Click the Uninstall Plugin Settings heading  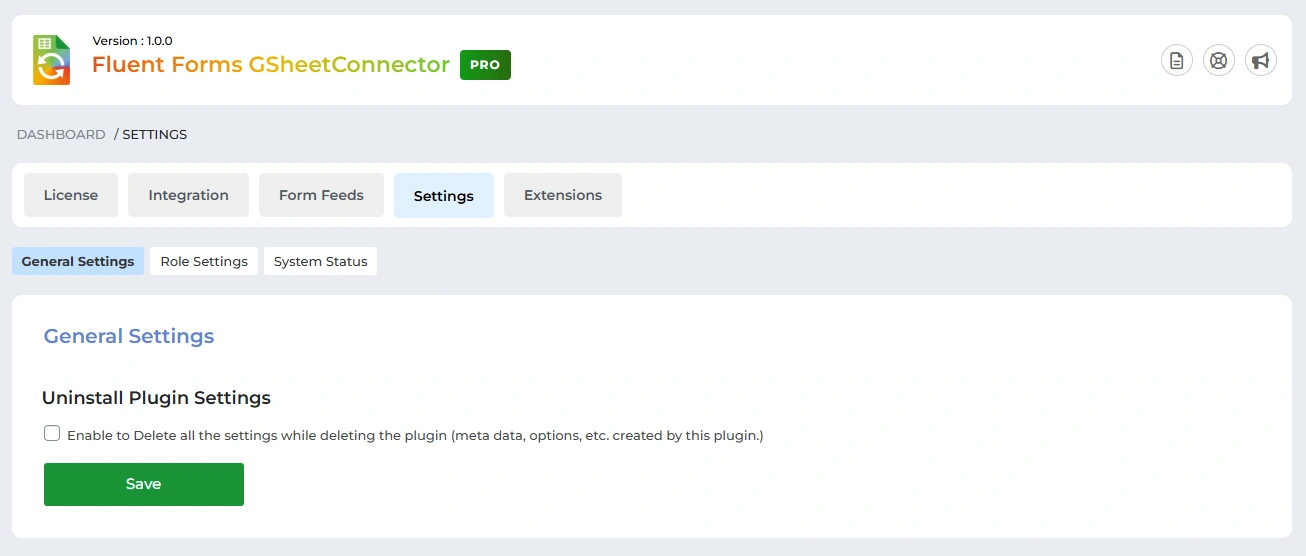pyautogui.click(x=156, y=398)
